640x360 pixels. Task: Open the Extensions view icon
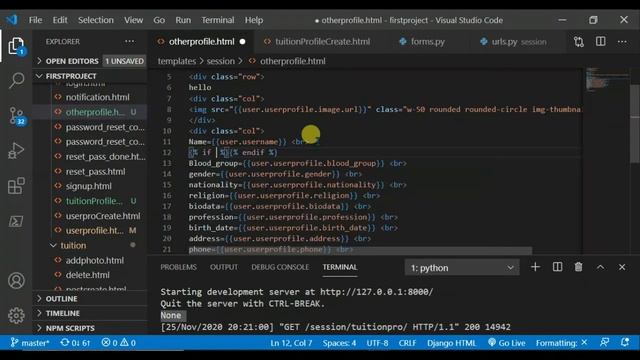coord(16,186)
